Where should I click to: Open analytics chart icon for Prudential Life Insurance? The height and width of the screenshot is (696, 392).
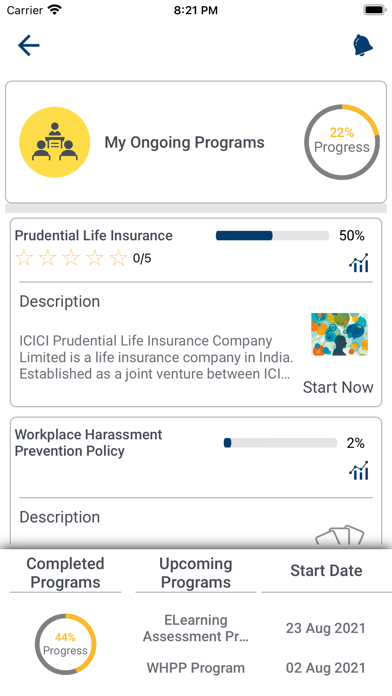tap(359, 262)
